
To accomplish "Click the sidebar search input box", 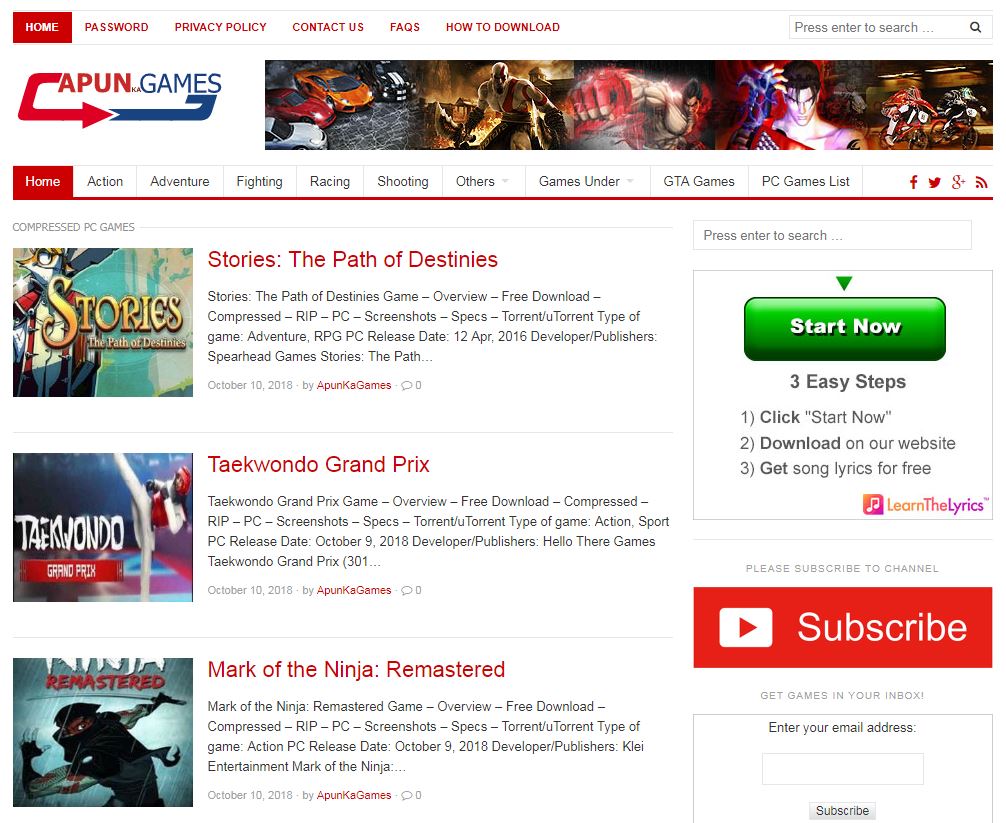I will point(831,235).
